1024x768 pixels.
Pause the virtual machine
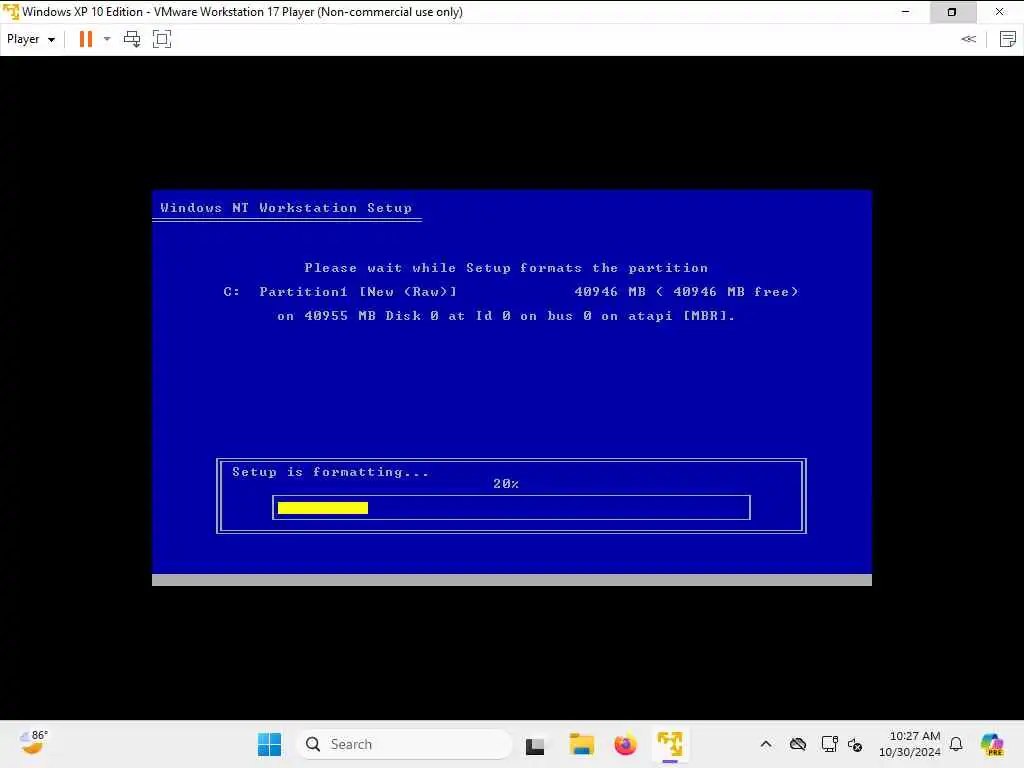coord(86,39)
